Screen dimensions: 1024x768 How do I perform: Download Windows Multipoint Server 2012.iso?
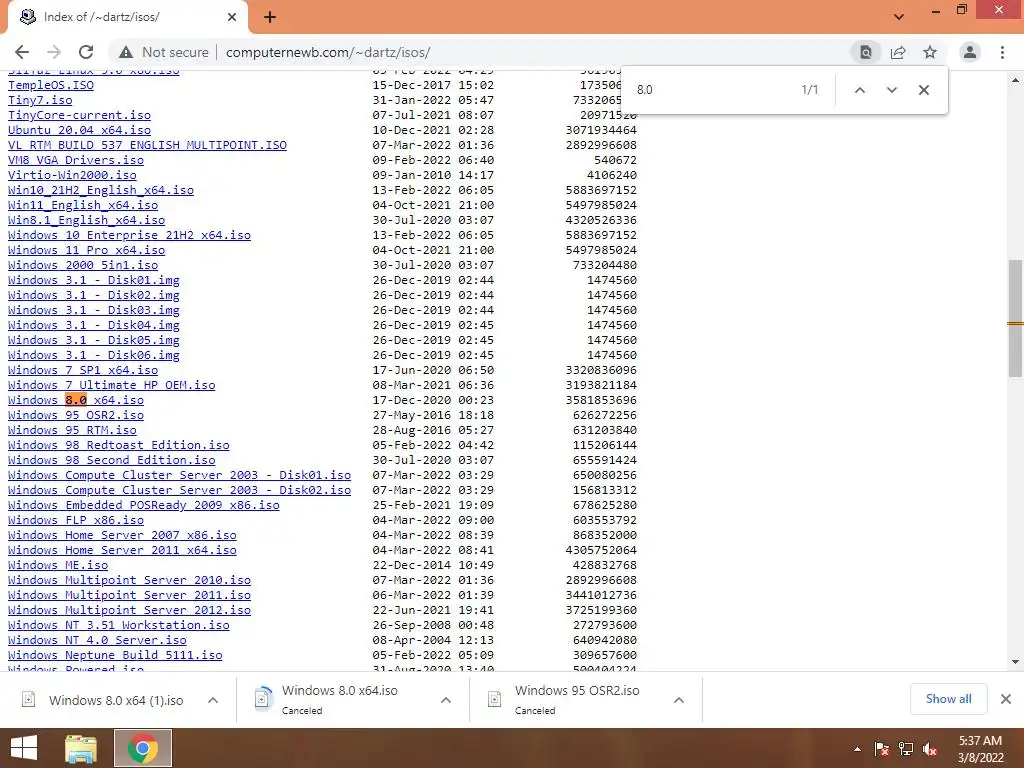point(129,611)
